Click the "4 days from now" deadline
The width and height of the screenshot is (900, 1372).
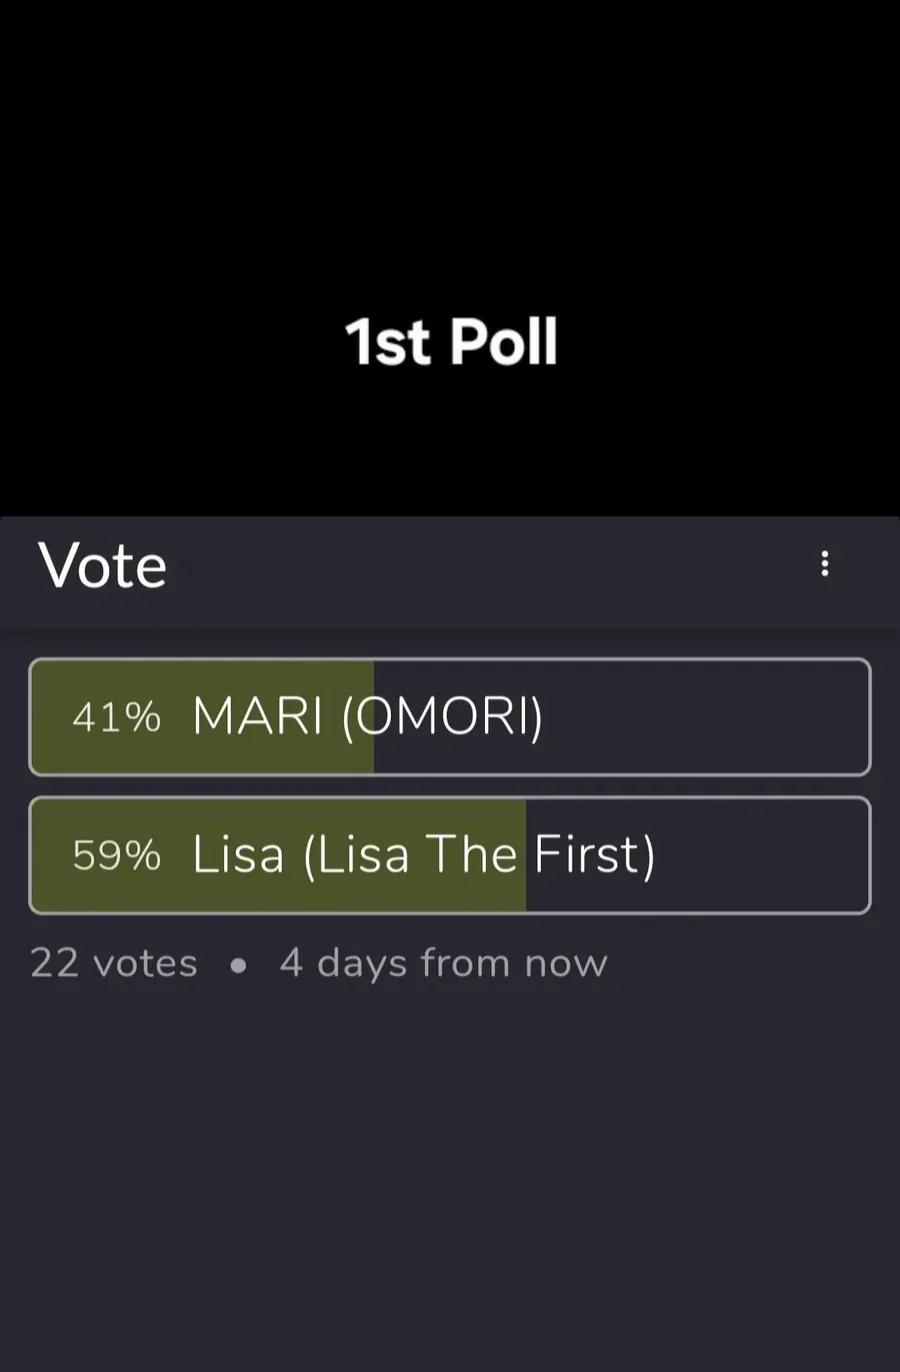pyautogui.click(x=443, y=963)
